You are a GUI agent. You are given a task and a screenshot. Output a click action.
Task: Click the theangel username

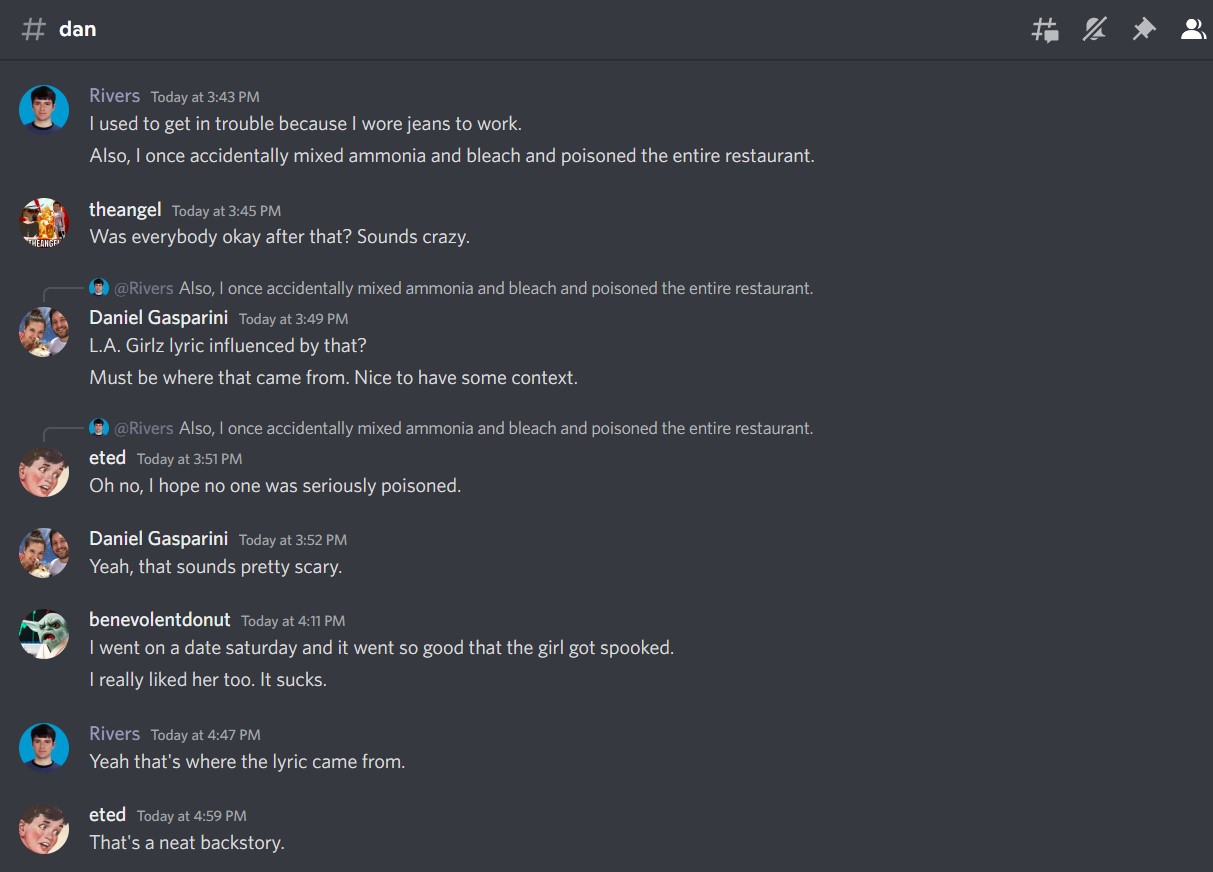tap(125, 210)
